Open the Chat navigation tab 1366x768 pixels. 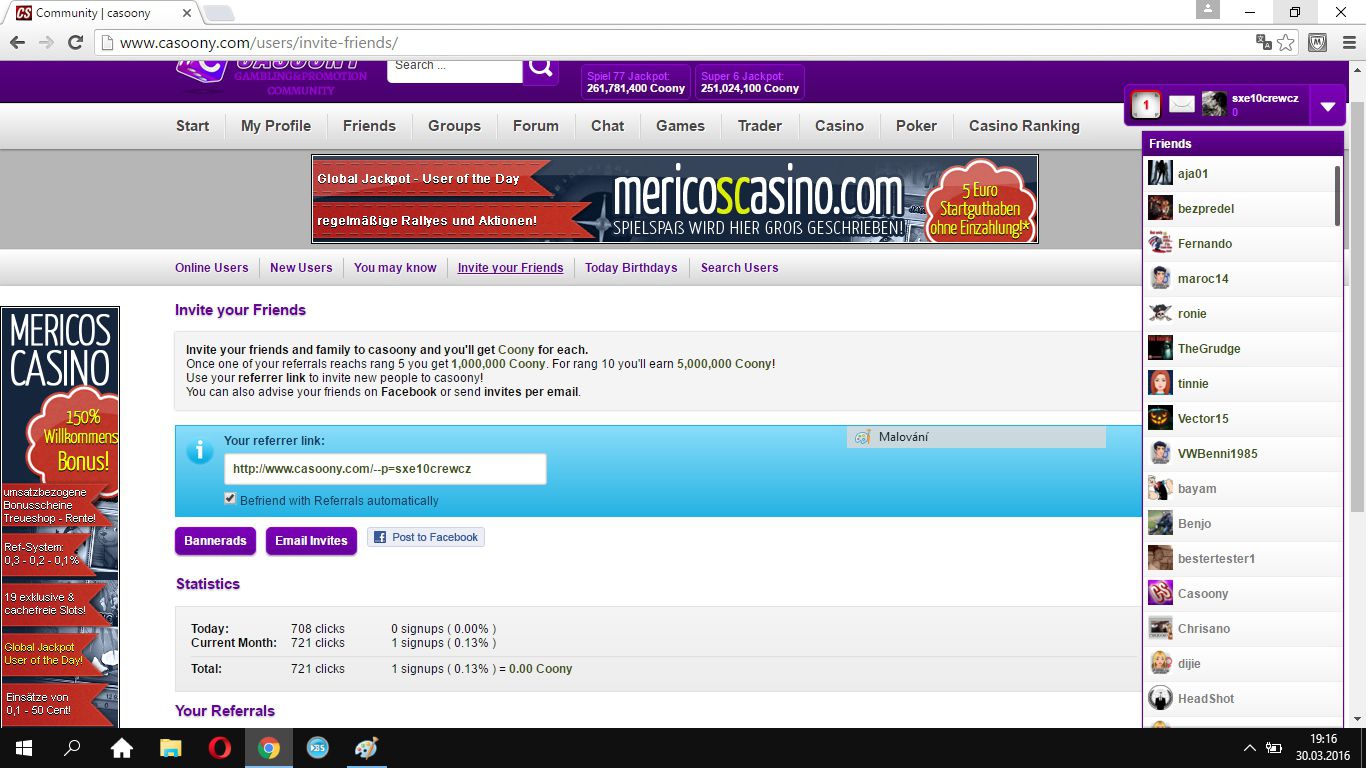point(607,126)
